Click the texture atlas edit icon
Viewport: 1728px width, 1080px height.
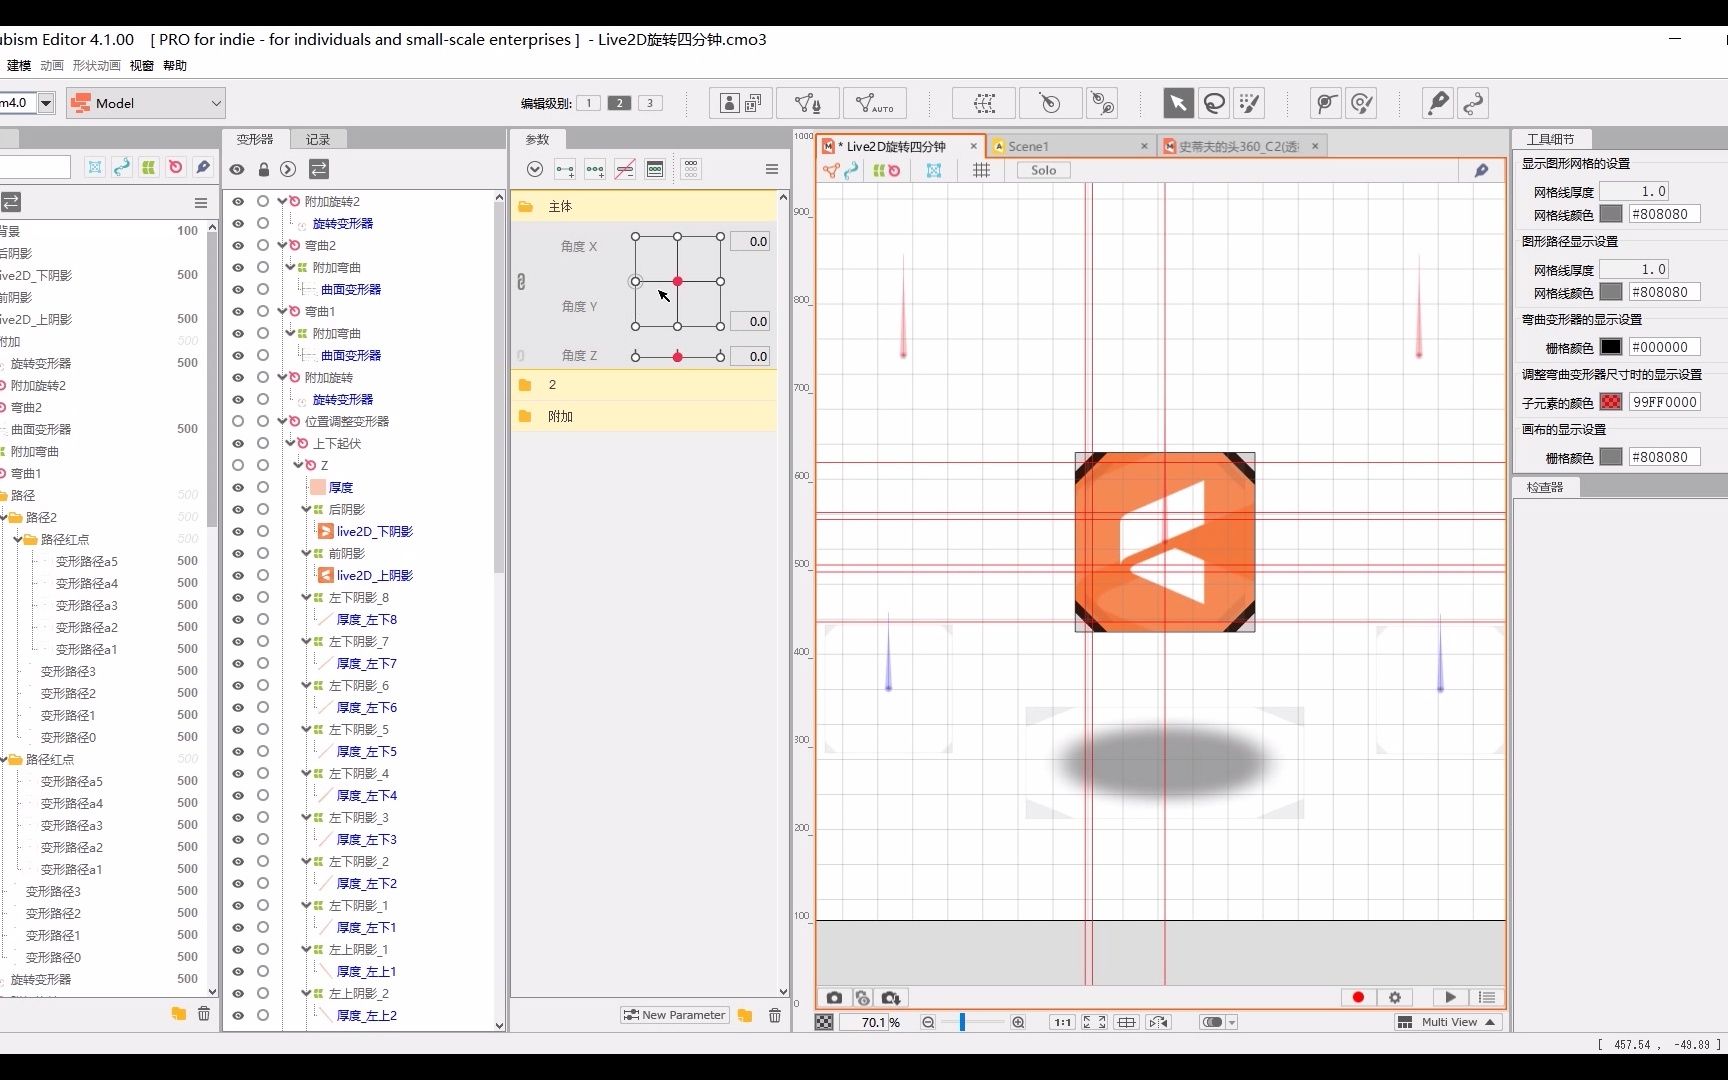740,103
